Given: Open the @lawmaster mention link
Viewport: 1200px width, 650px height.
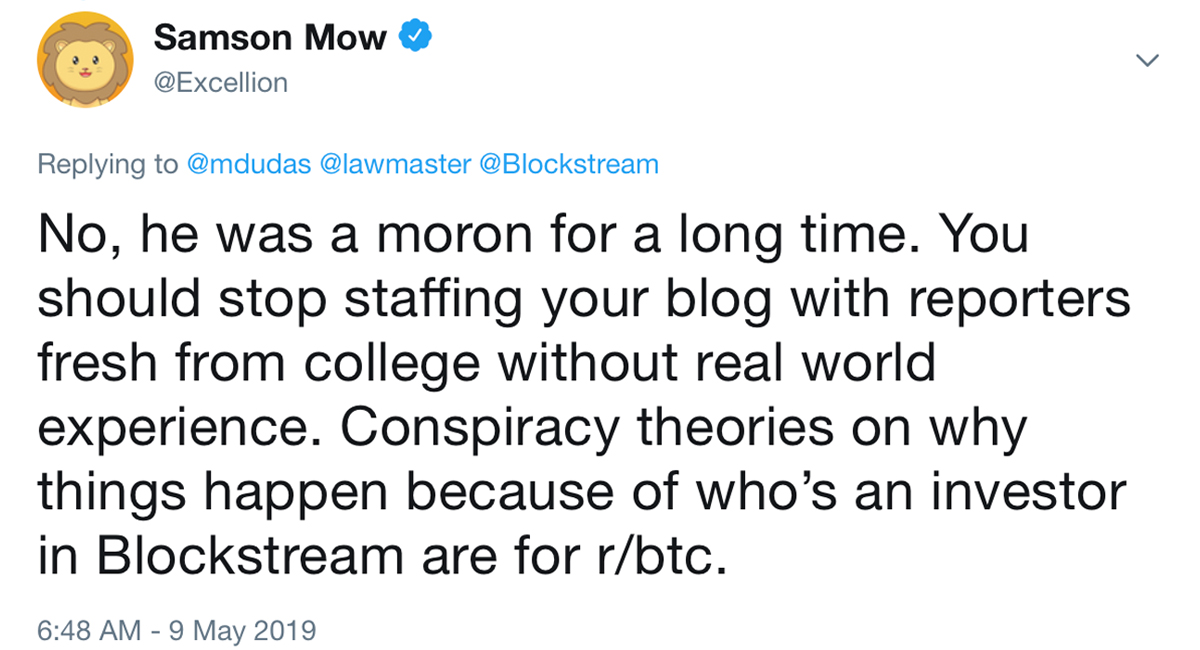Looking at the screenshot, I should point(397,164).
